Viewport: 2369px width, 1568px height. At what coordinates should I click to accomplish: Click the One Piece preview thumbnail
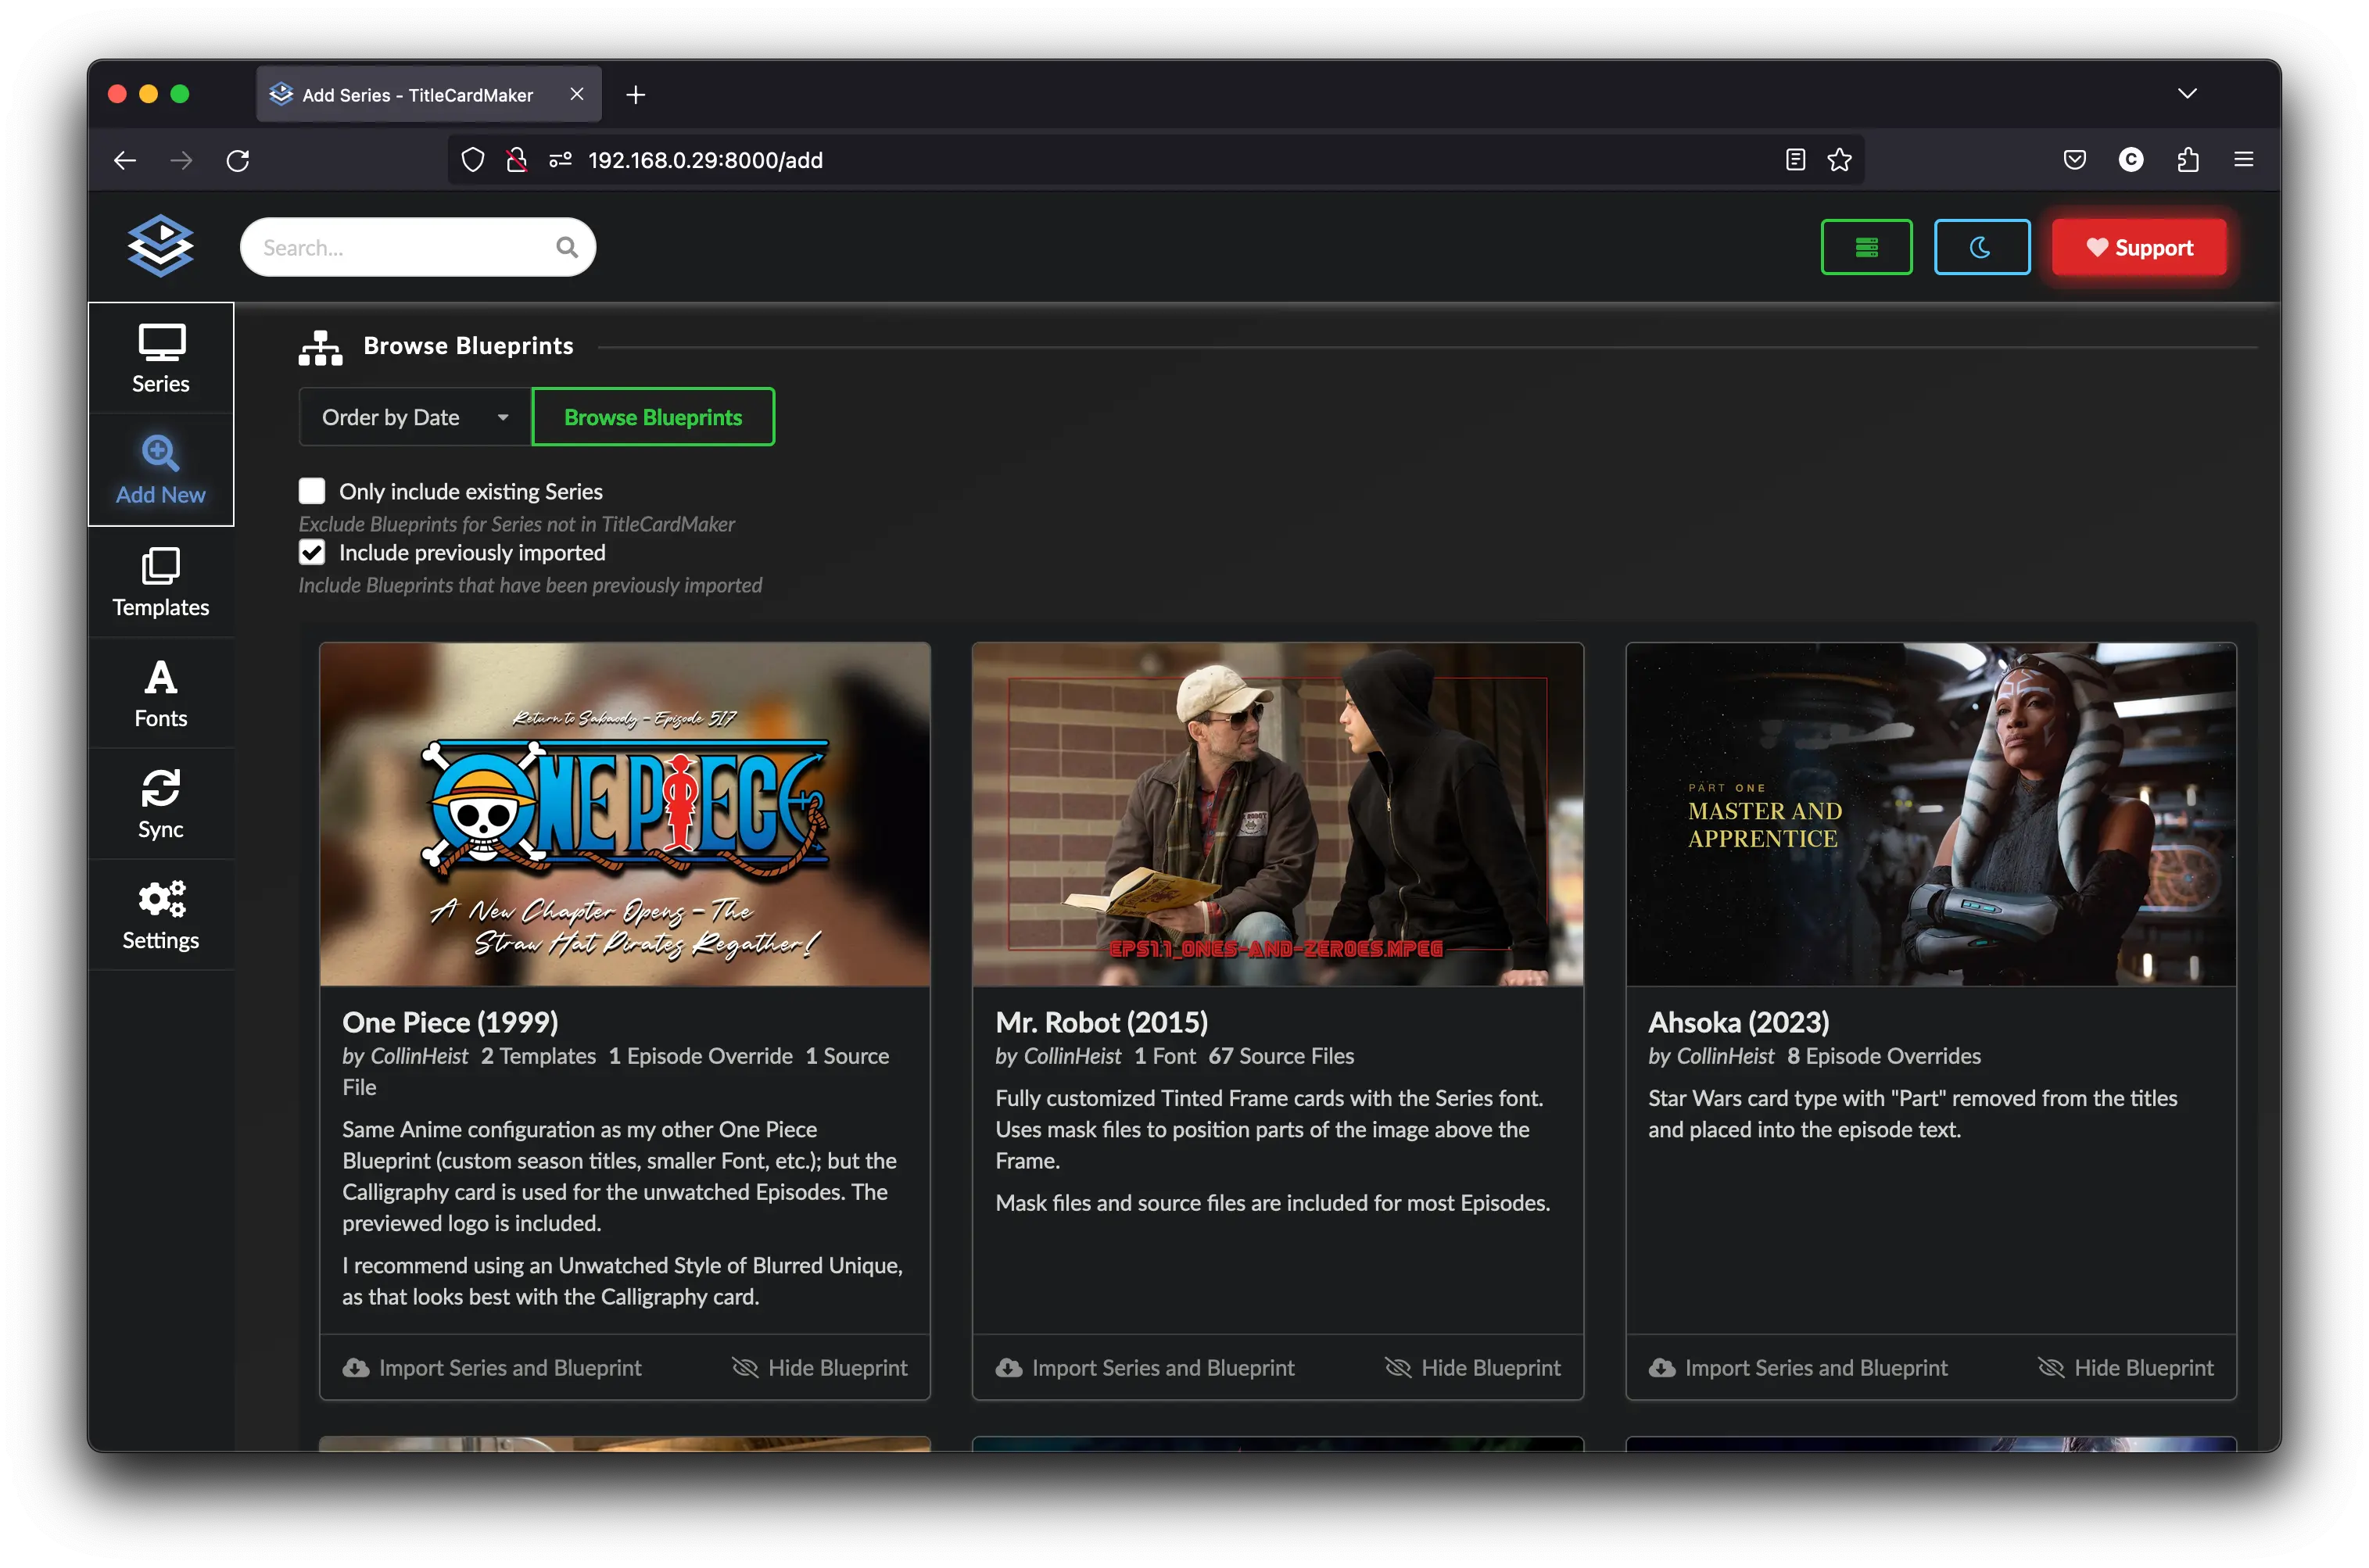pos(624,814)
